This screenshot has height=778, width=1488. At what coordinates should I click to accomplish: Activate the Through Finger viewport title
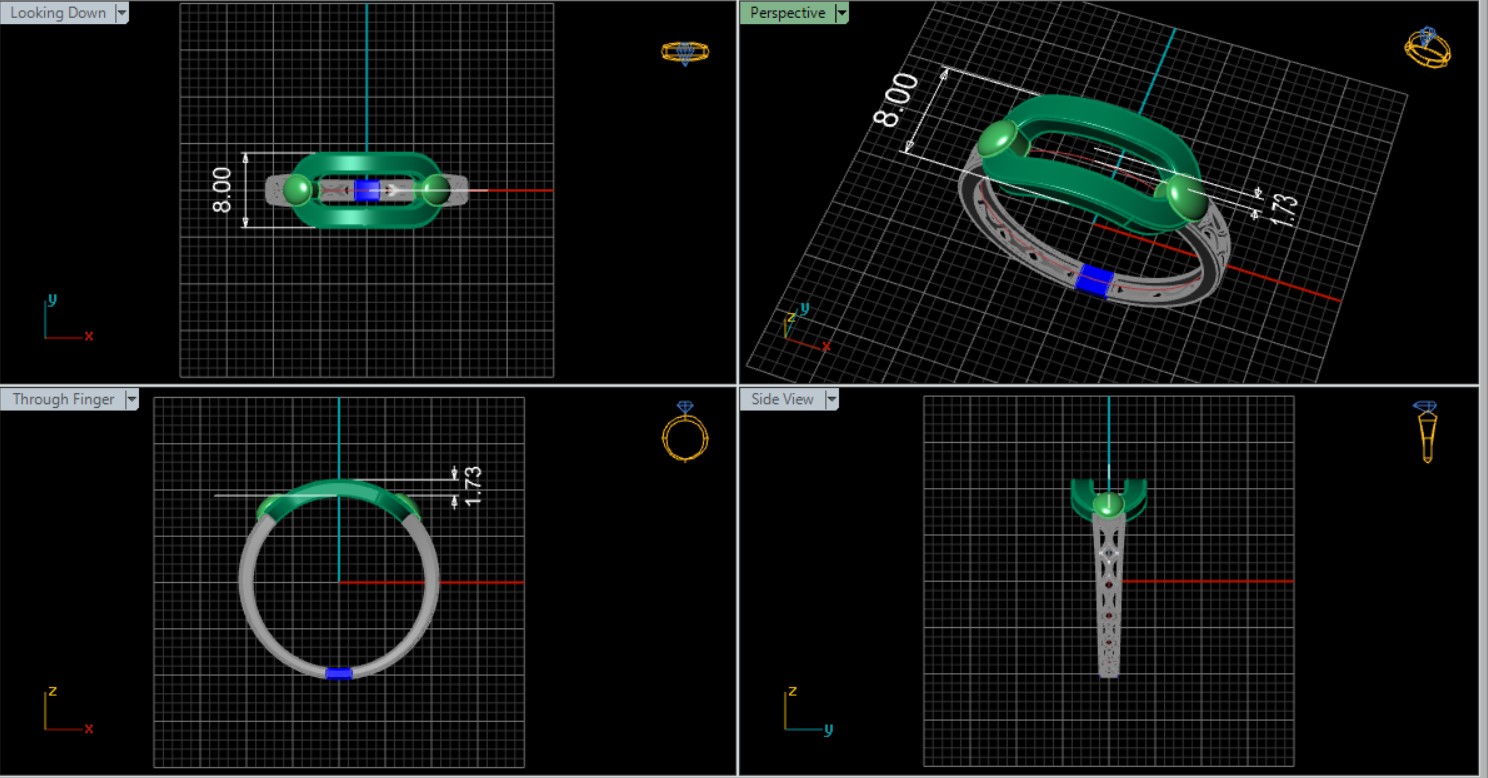(63, 399)
